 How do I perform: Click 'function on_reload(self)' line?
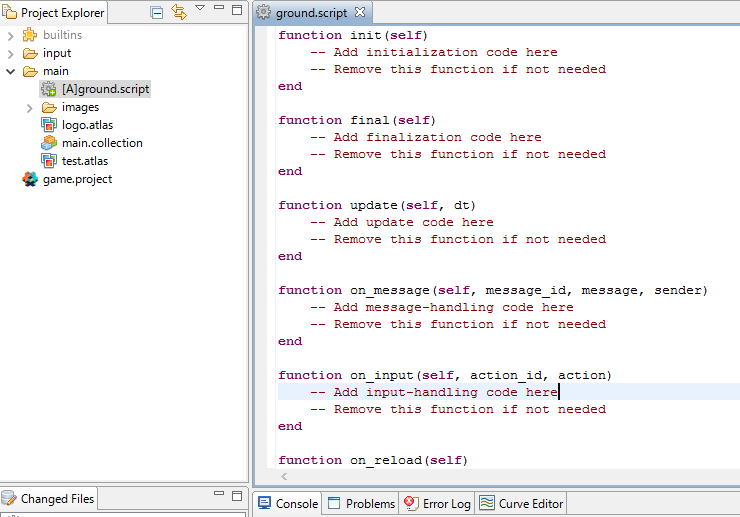tap(373, 460)
